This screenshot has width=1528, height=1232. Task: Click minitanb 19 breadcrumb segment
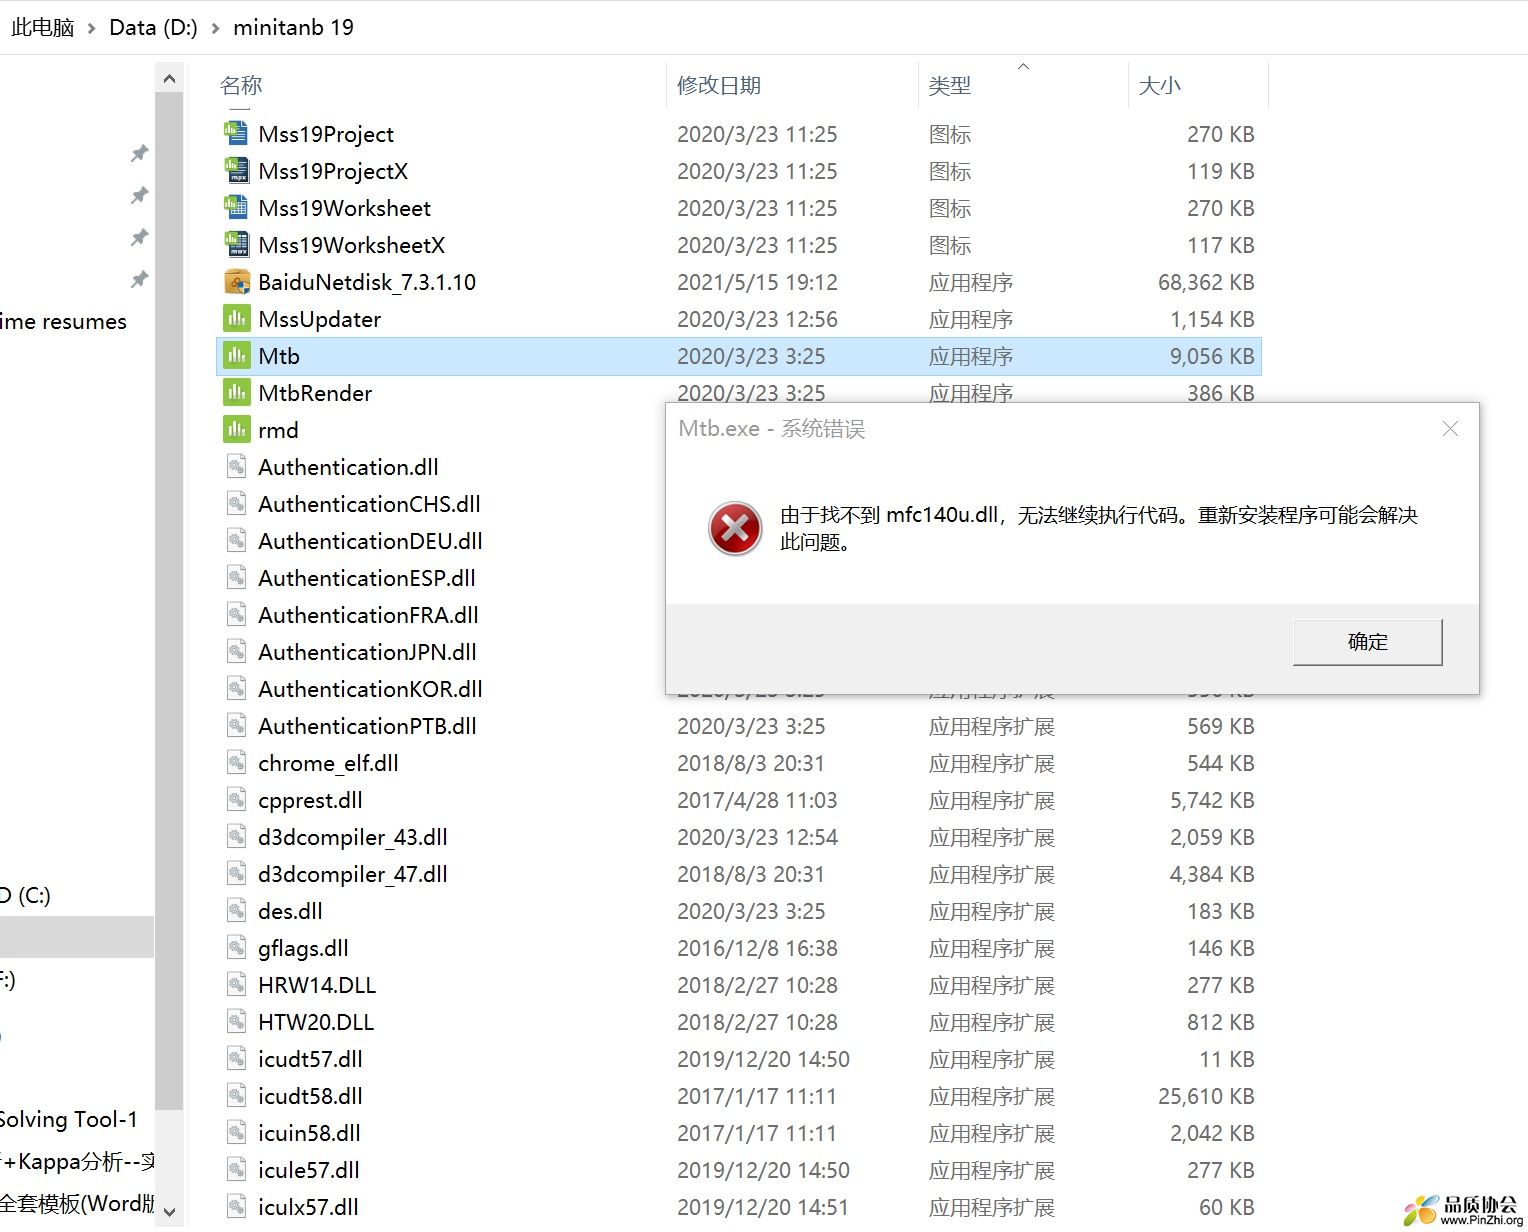(293, 28)
